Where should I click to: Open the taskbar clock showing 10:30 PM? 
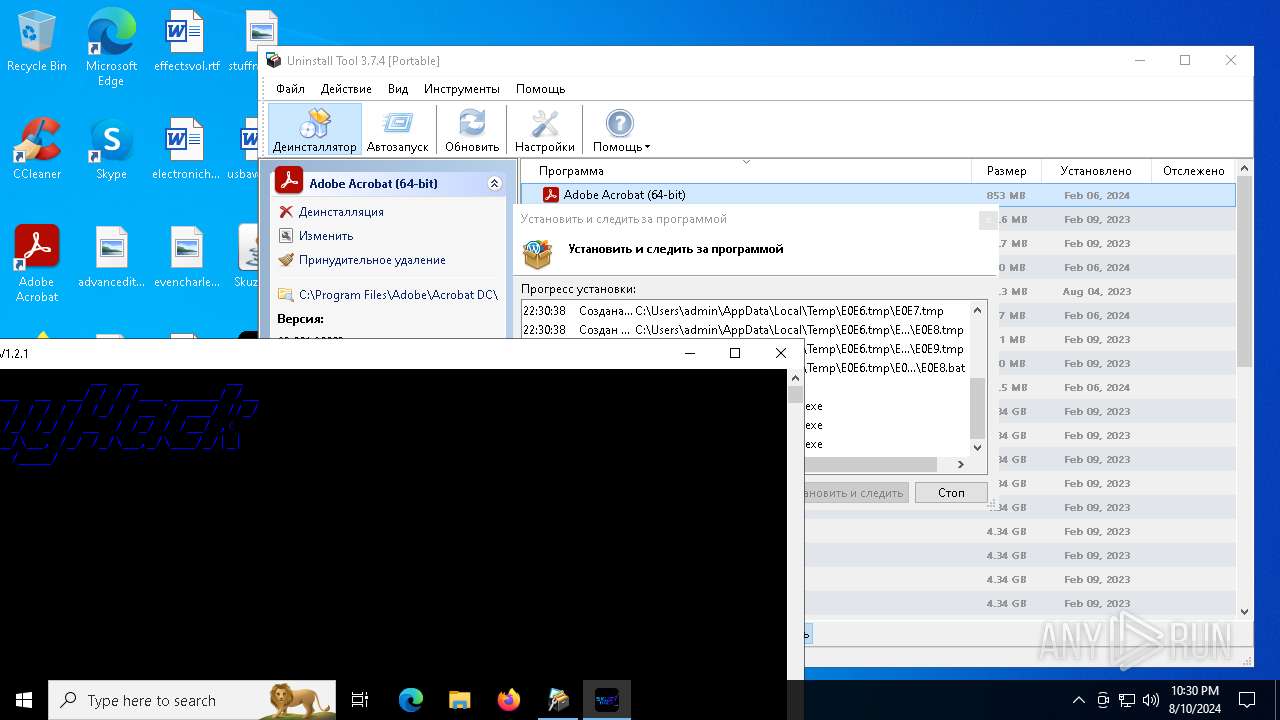(1194, 700)
